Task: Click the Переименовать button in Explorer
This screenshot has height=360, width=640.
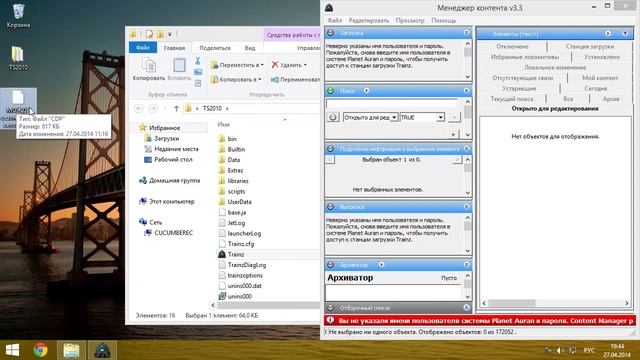Action: pyautogui.click(x=295, y=79)
